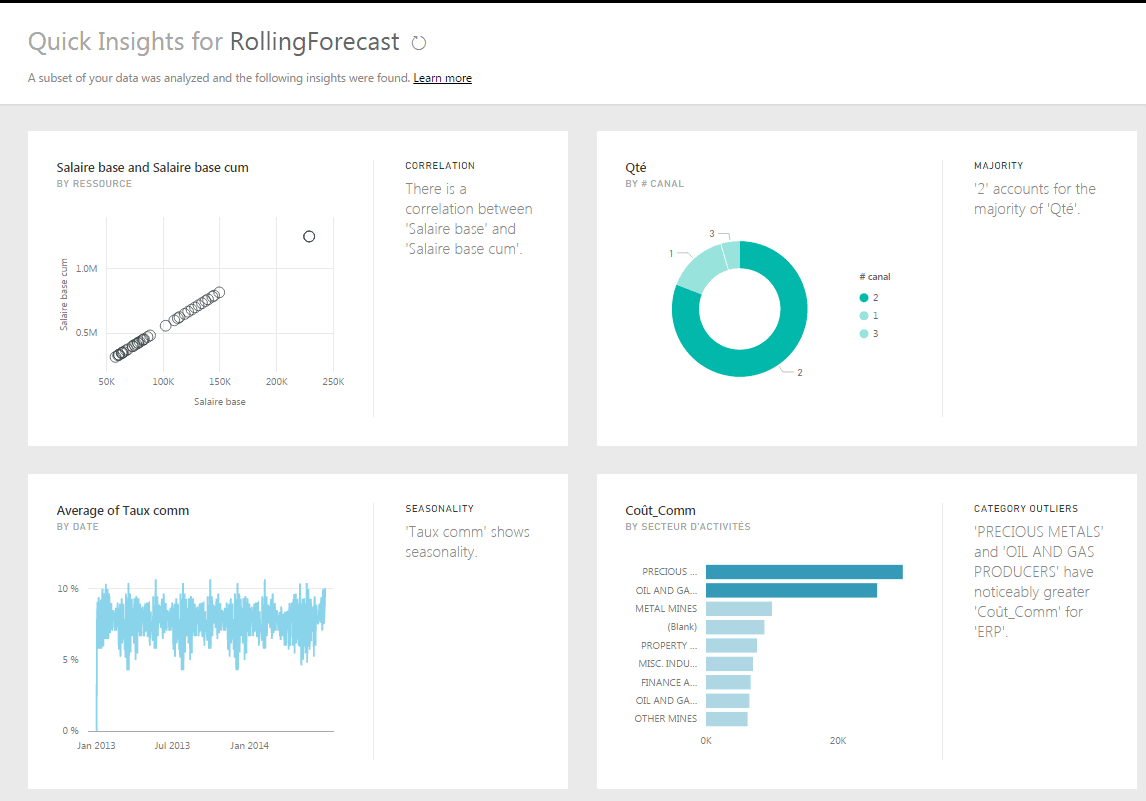Open the Average of Taux comm line chart

[210, 630]
